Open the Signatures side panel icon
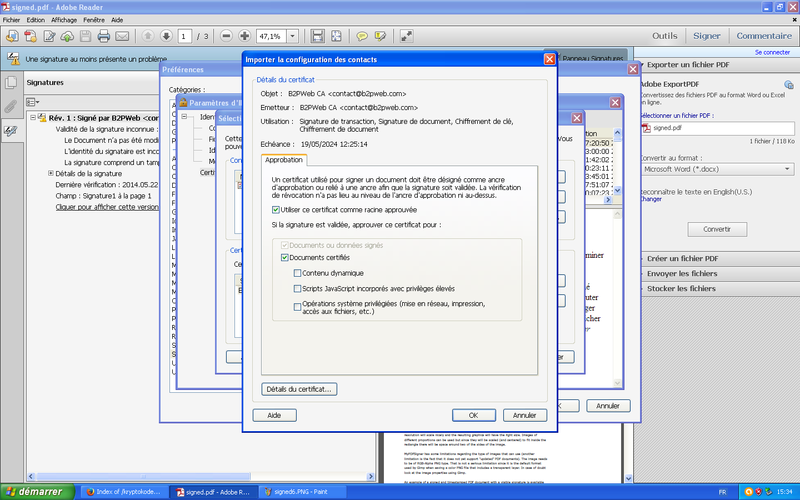The image size is (800, 500). click(x=11, y=131)
